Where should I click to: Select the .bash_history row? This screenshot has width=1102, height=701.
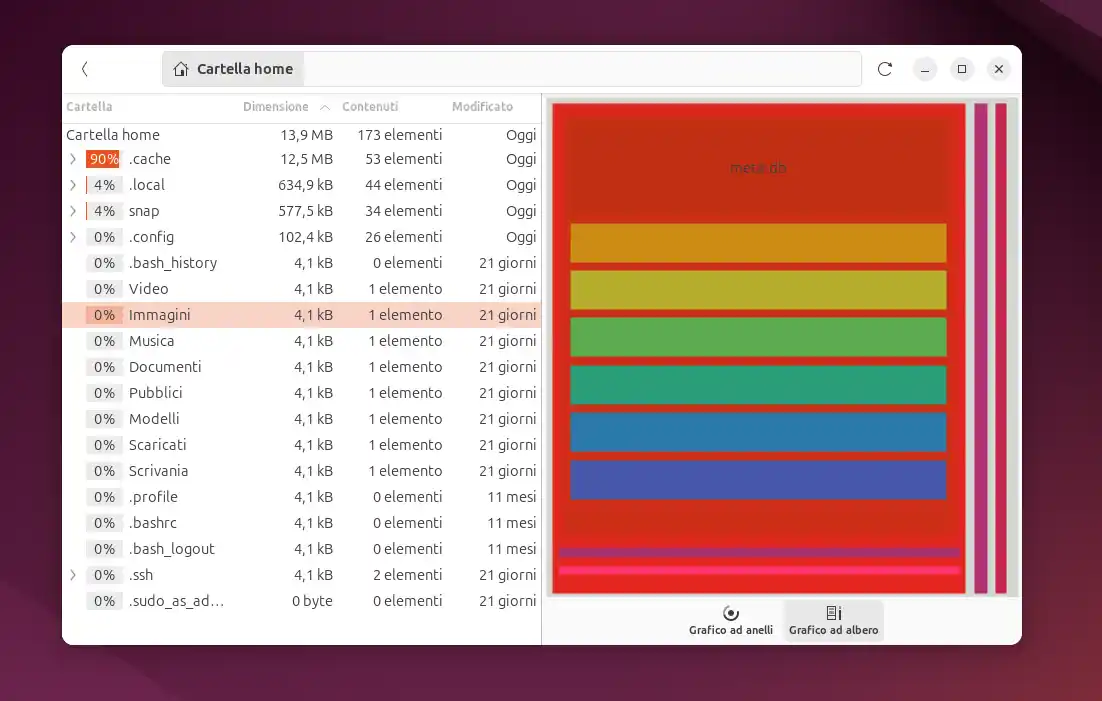pyautogui.click(x=302, y=263)
